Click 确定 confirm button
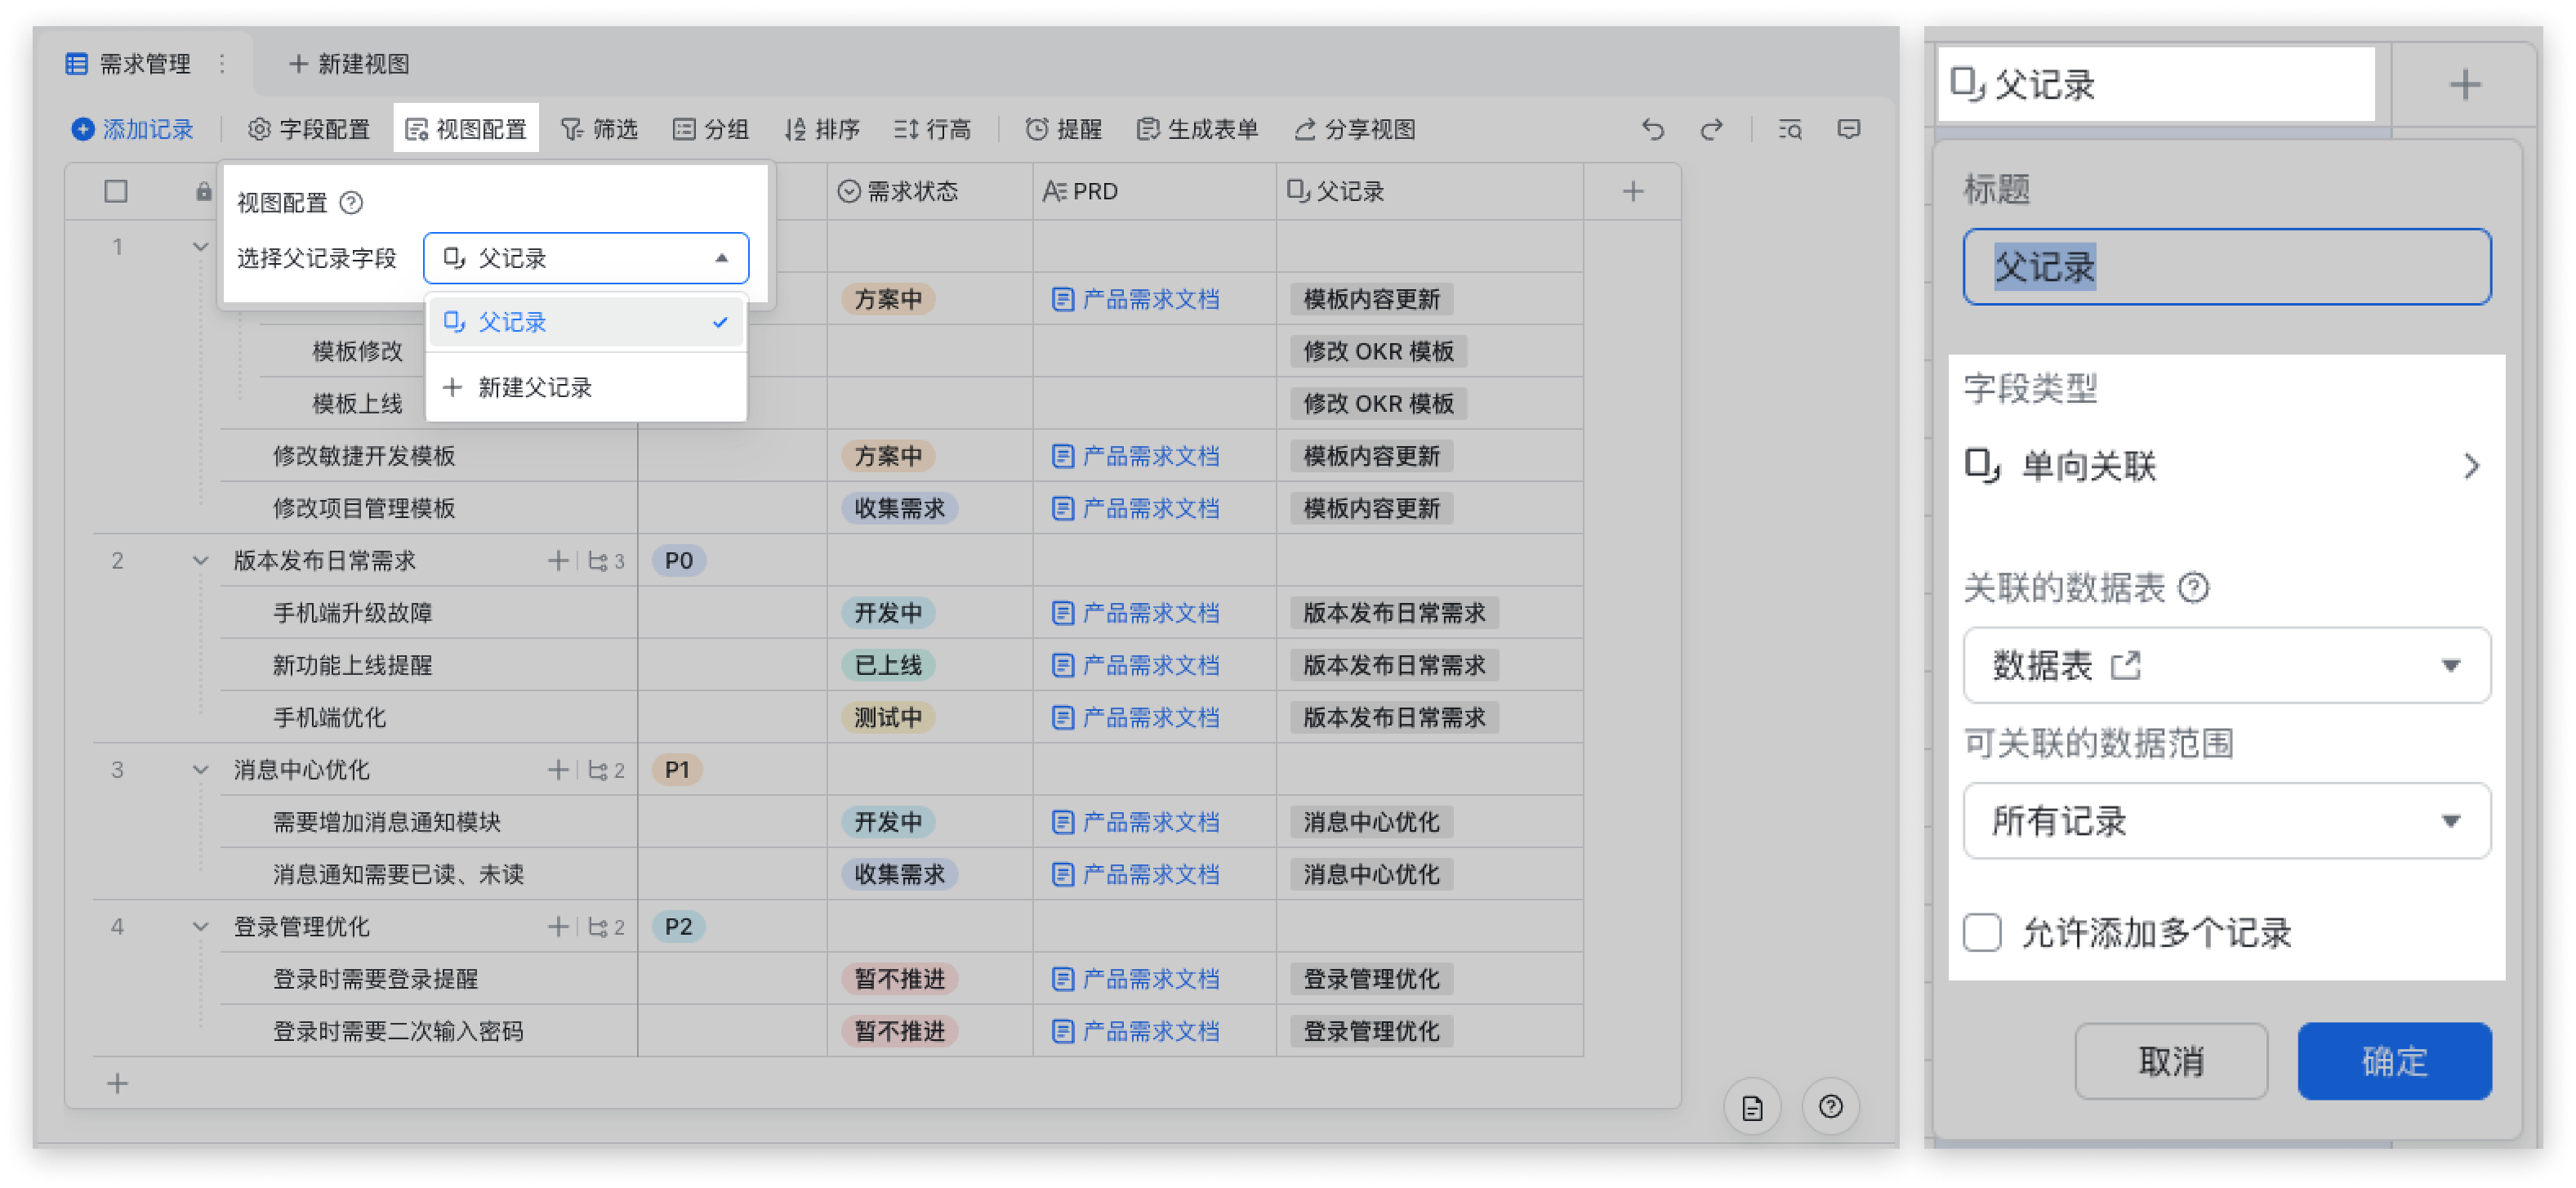The image size is (2576, 1188). (2394, 1061)
